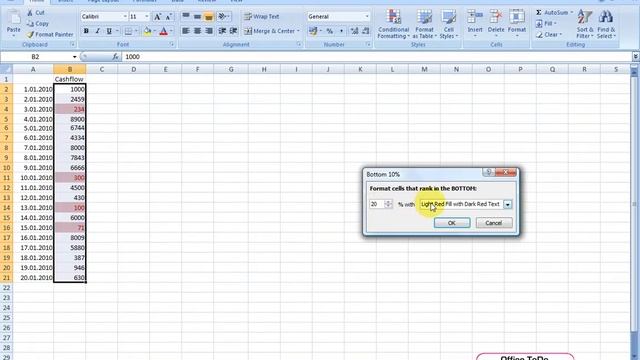Open the Calibri font name dropdown

pos(125,17)
